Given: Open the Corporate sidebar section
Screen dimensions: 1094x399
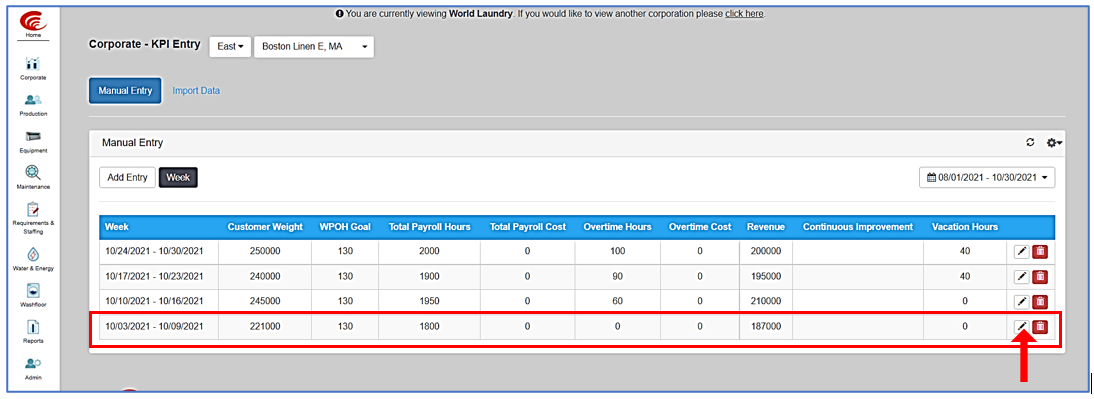Looking at the screenshot, I should click(33, 69).
